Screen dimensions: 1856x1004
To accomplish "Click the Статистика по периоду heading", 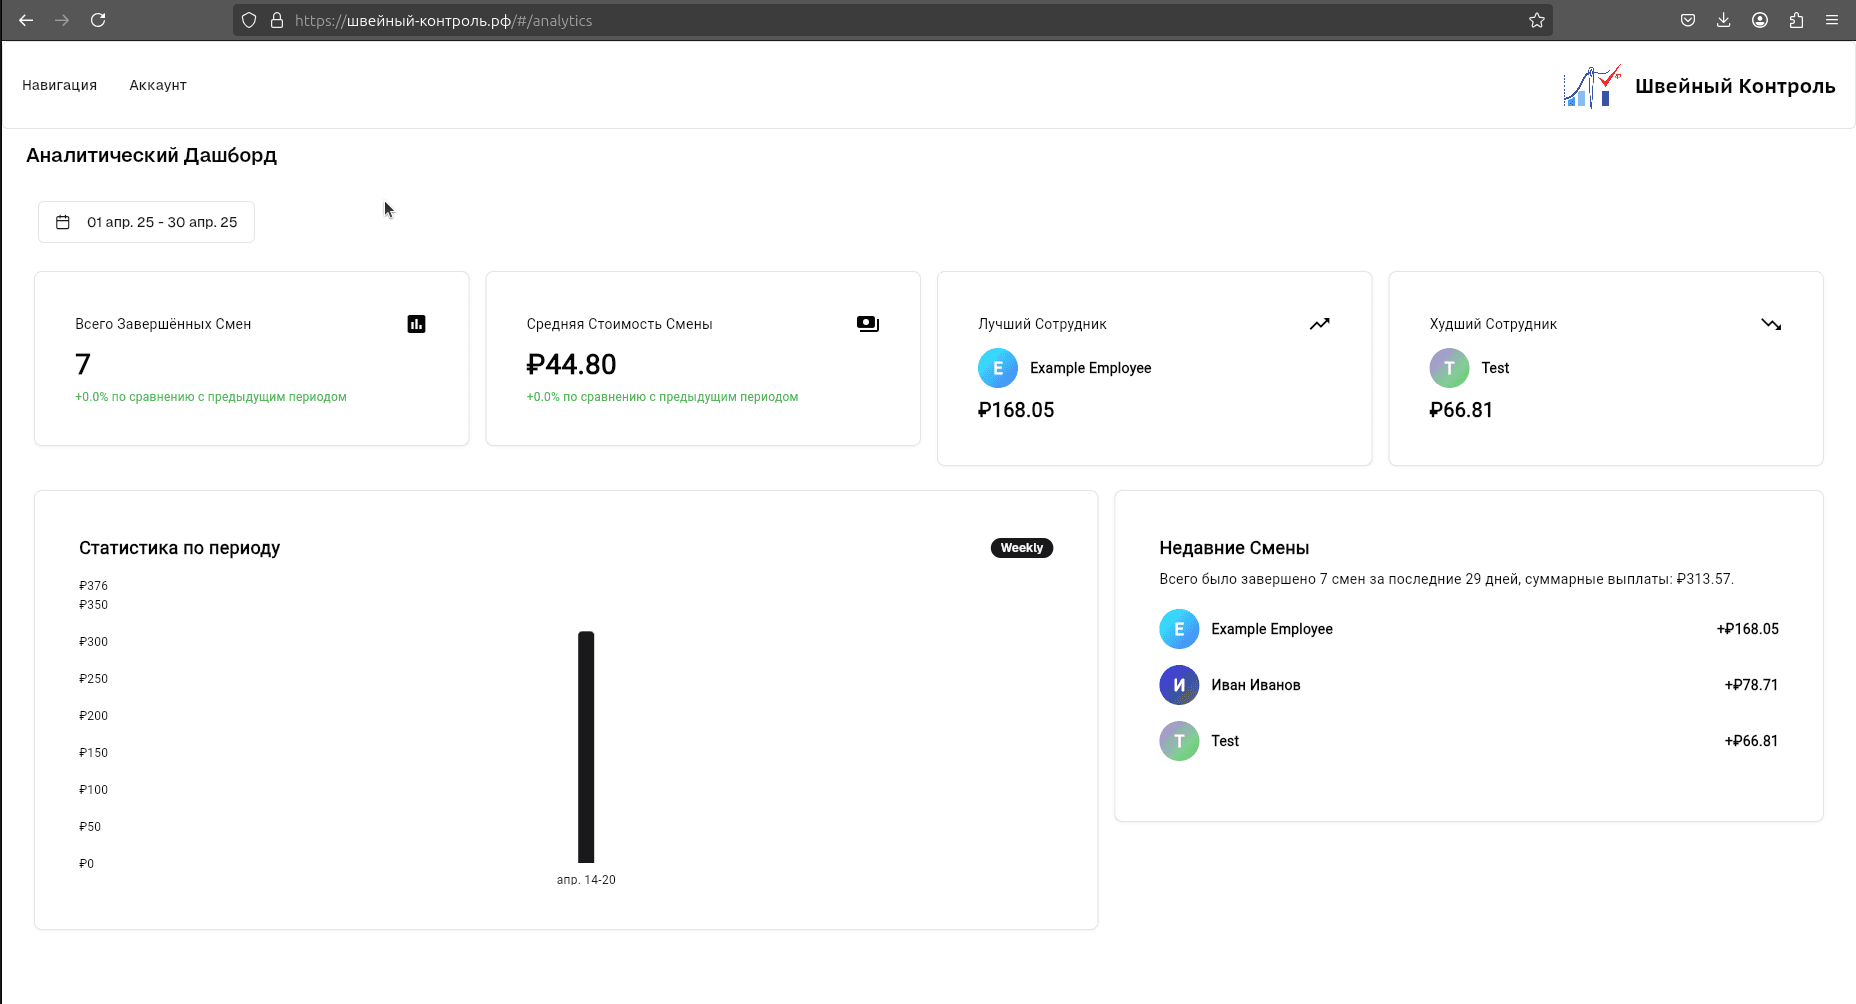I will 180,548.
